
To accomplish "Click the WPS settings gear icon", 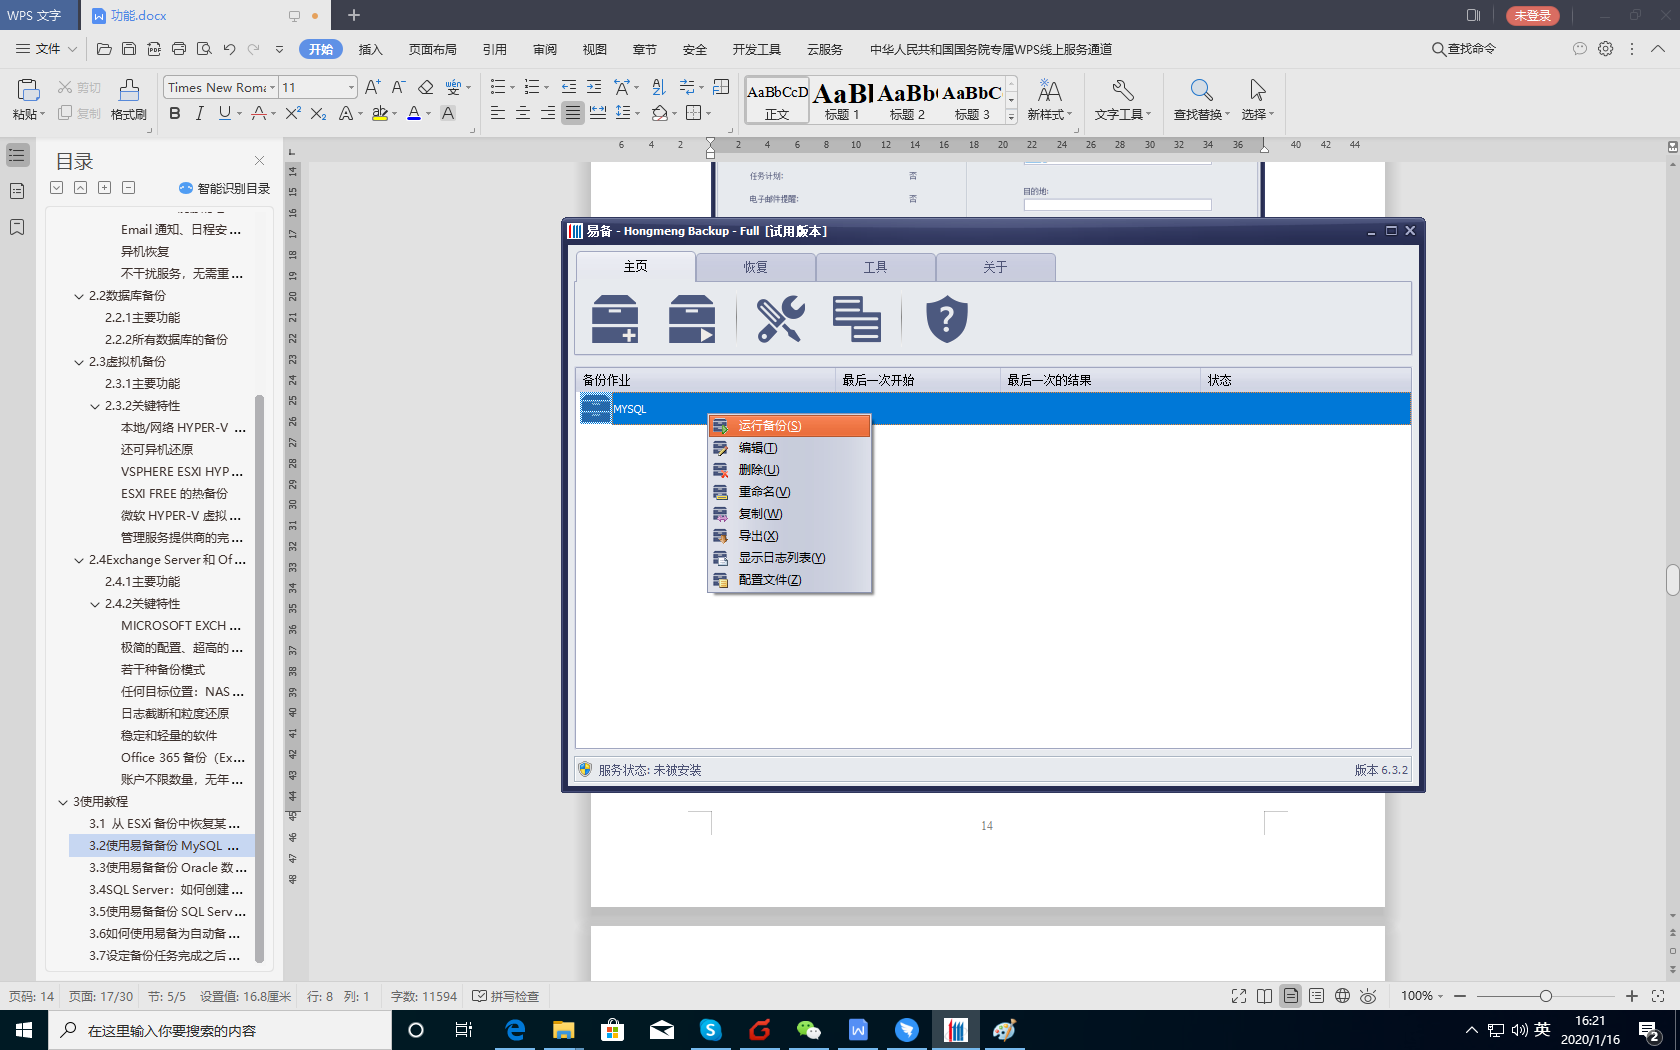I will point(1606,49).
